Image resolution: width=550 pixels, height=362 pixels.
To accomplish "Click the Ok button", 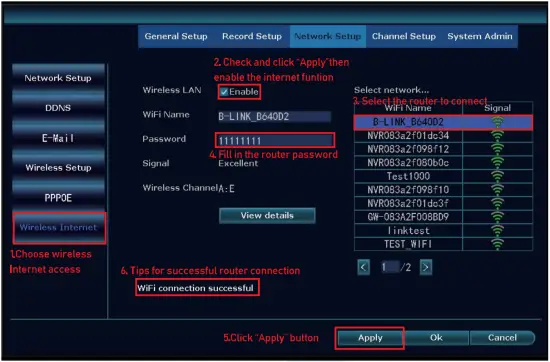I will 436,338.
